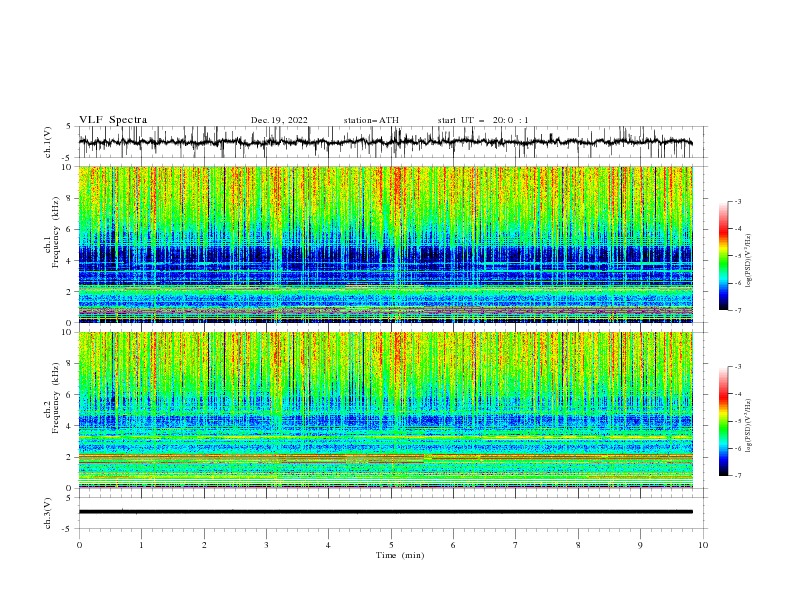Click the "Time (min)" x-axis label

[x=400, y=555]
